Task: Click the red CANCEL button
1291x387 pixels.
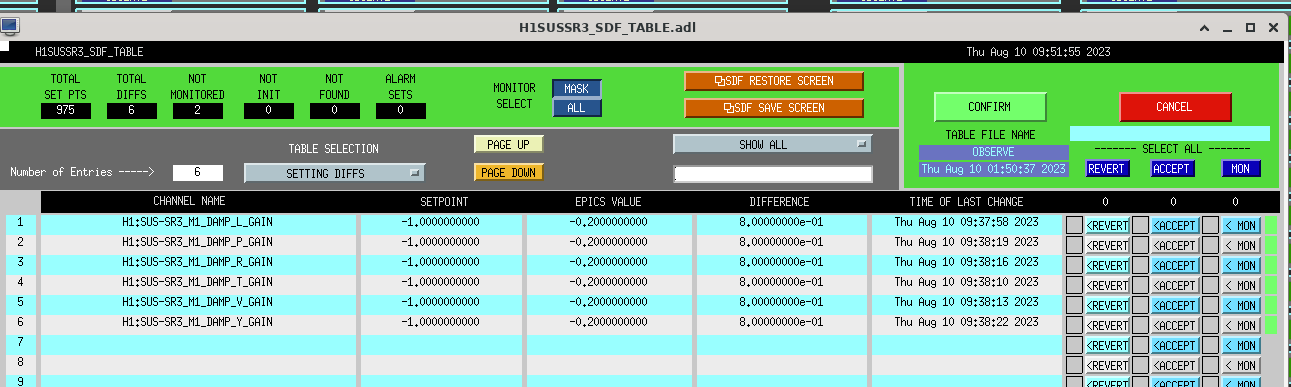Action: (1174, 107)
